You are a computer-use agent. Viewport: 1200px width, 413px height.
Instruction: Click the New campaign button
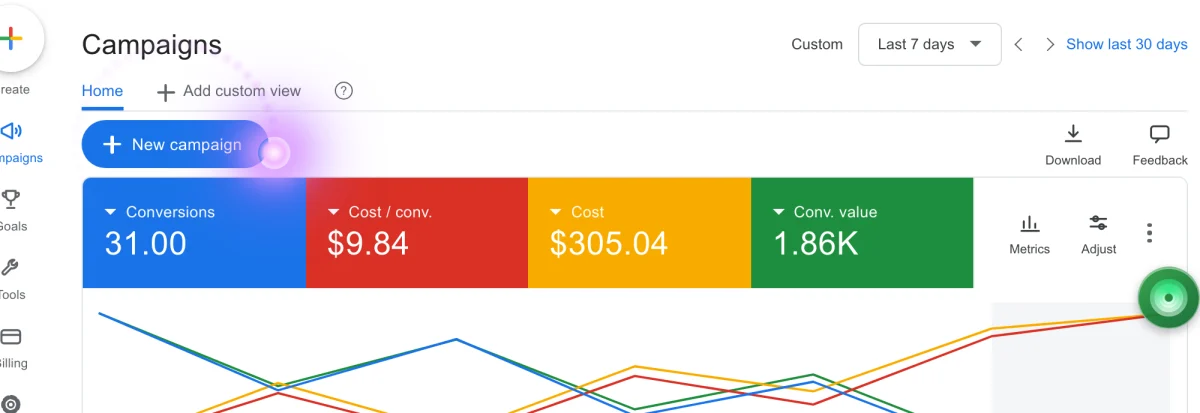(x=175, y=145)
